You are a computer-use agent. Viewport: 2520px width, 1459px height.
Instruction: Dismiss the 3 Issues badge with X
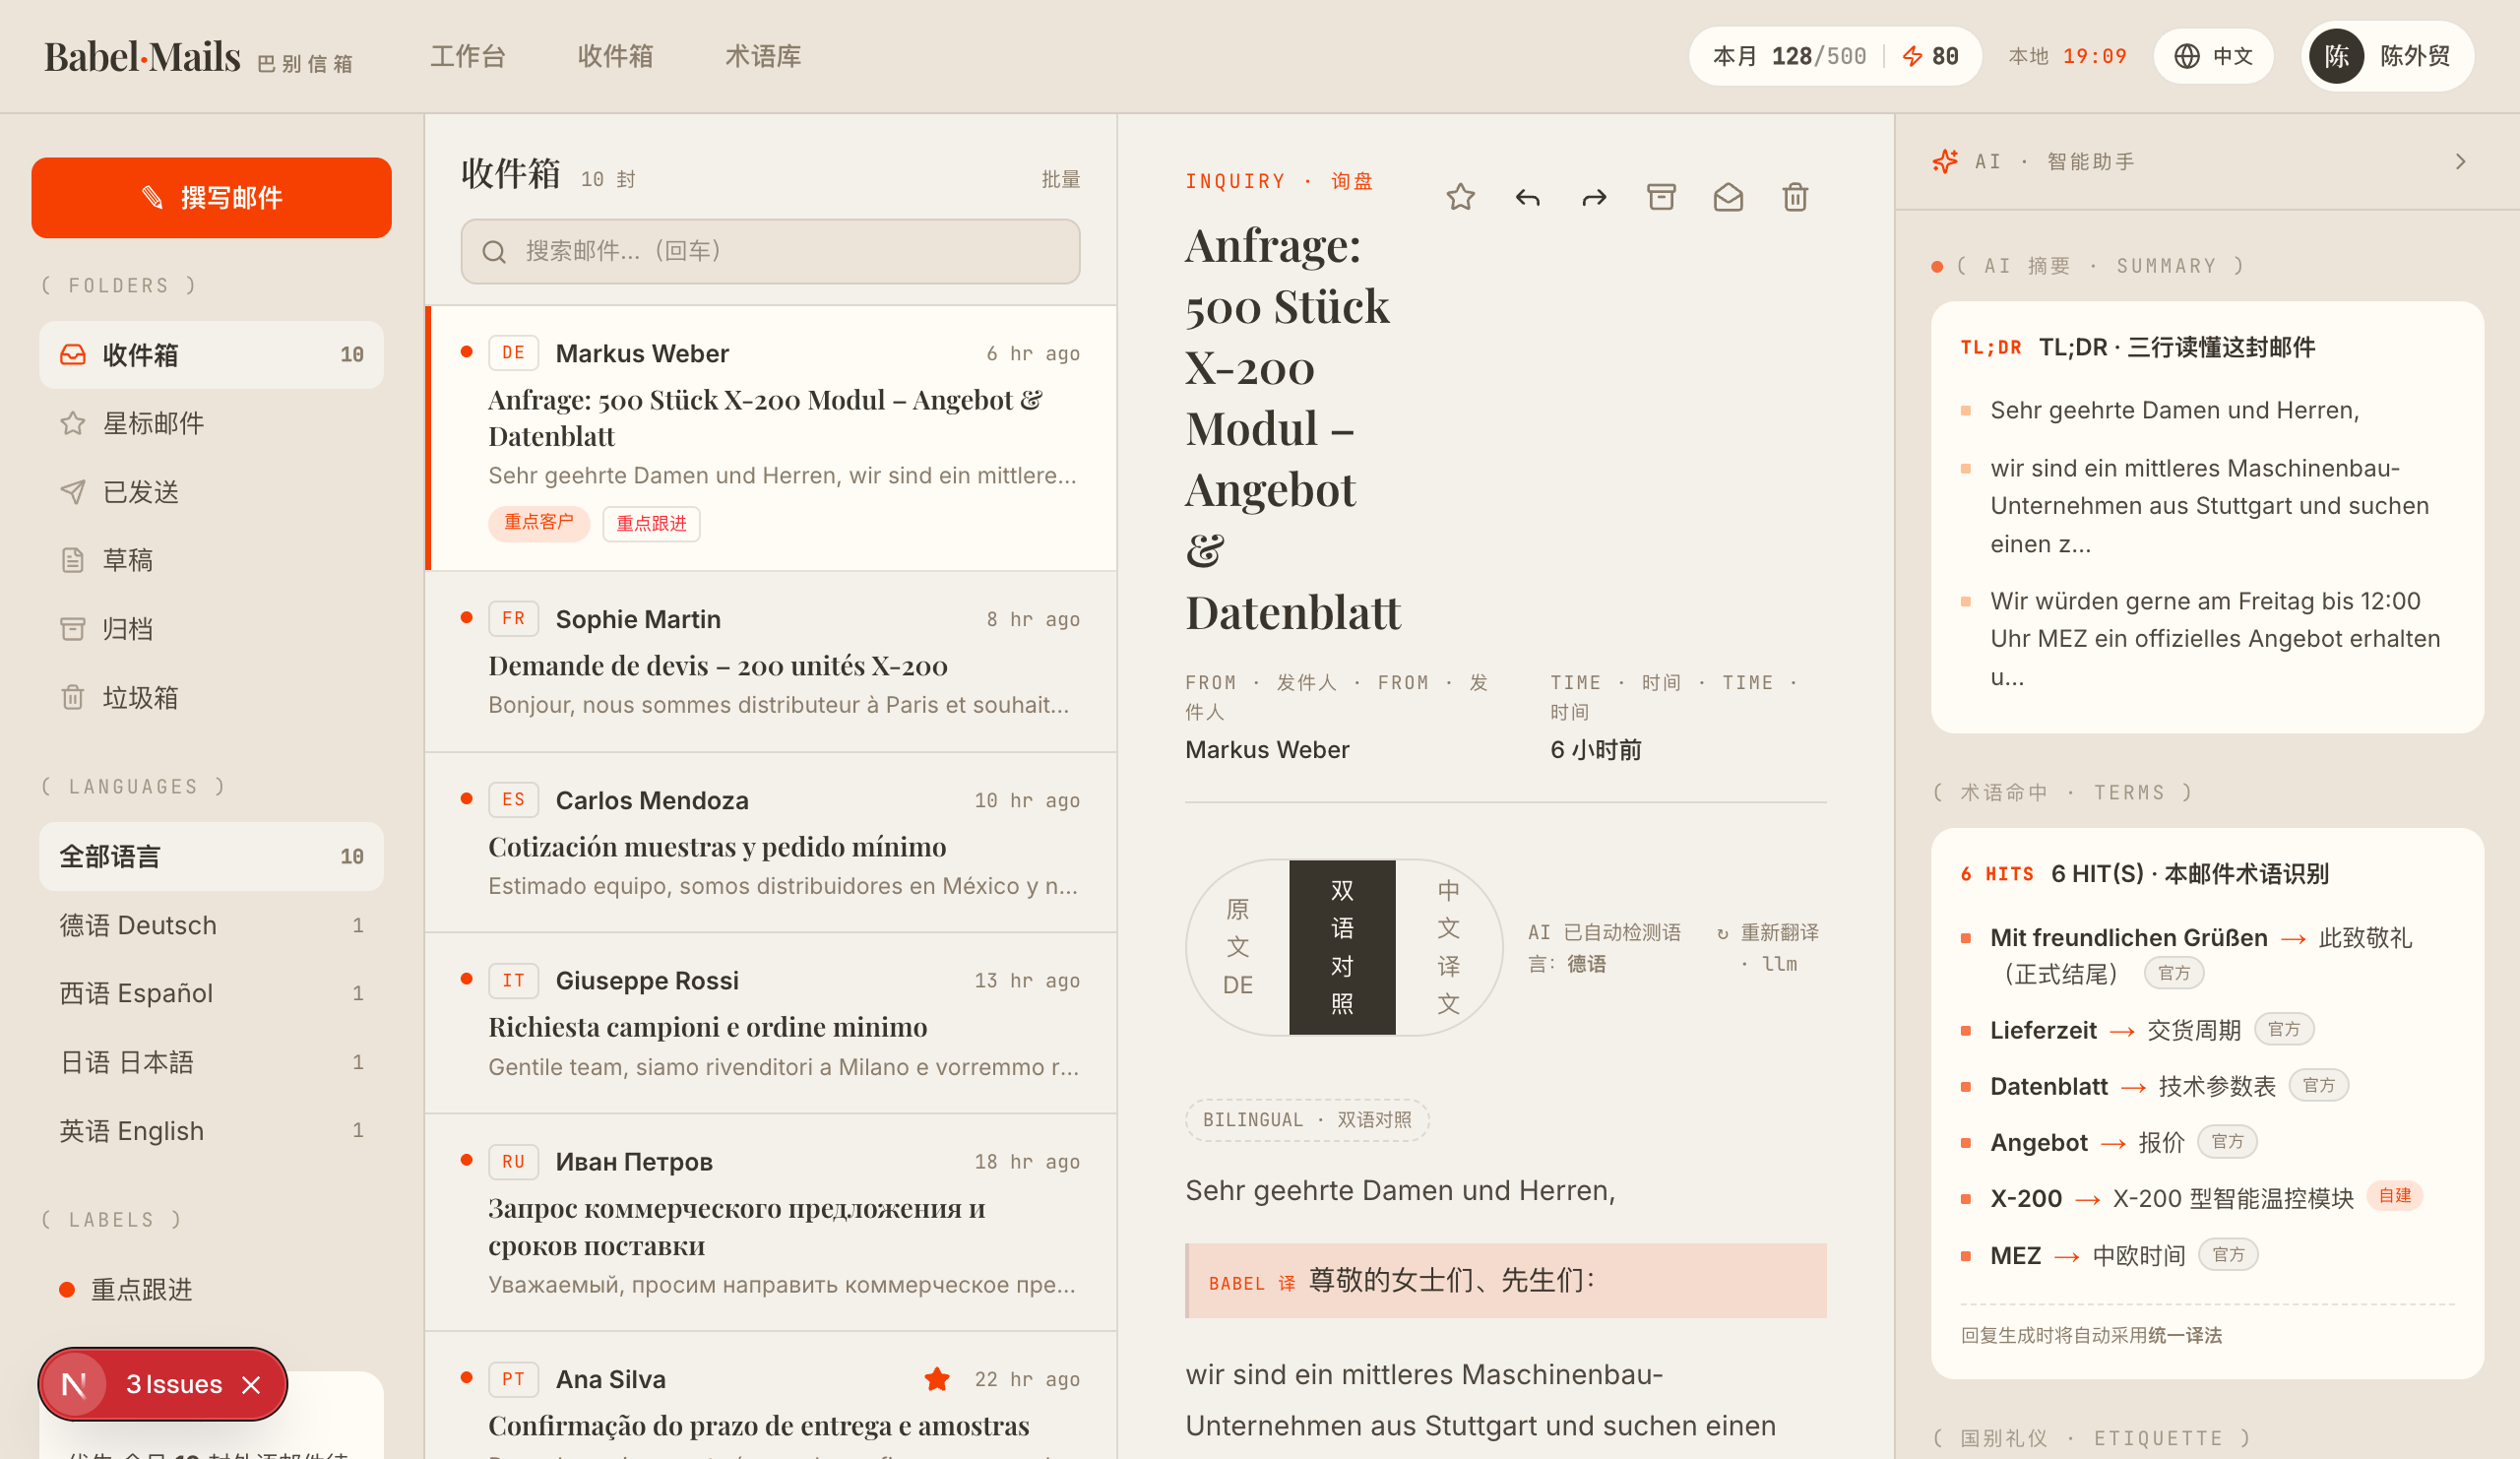point(251,1384)
